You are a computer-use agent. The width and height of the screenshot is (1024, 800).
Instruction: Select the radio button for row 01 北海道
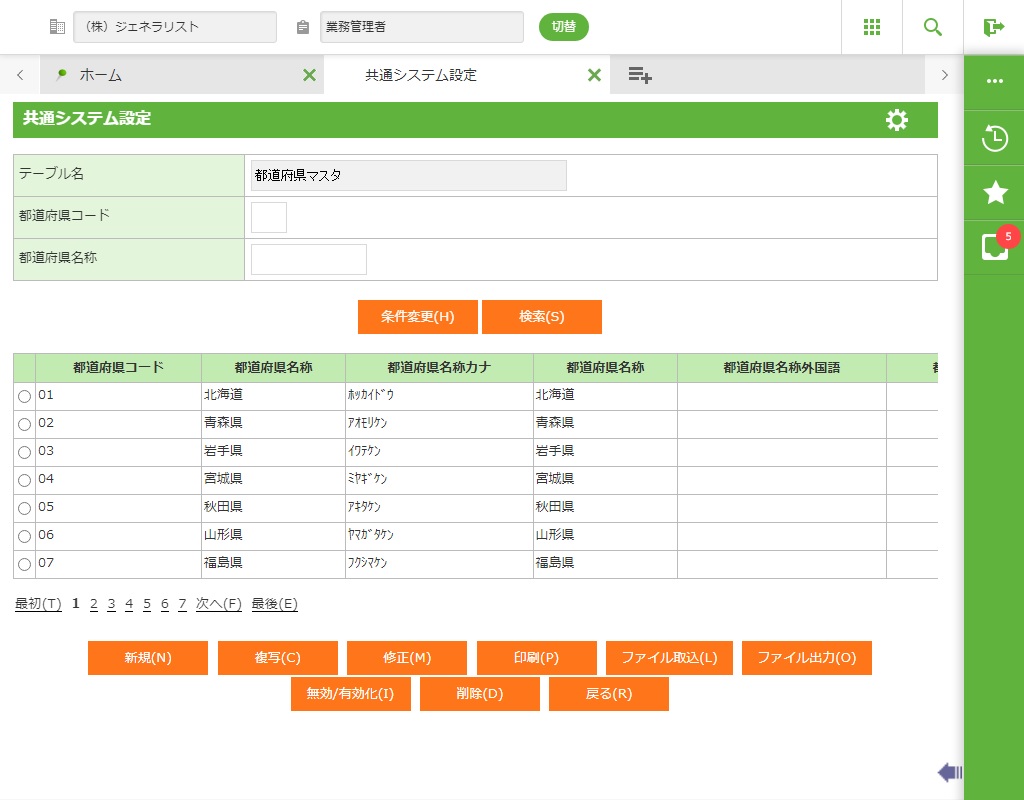[x=24, y=396]
